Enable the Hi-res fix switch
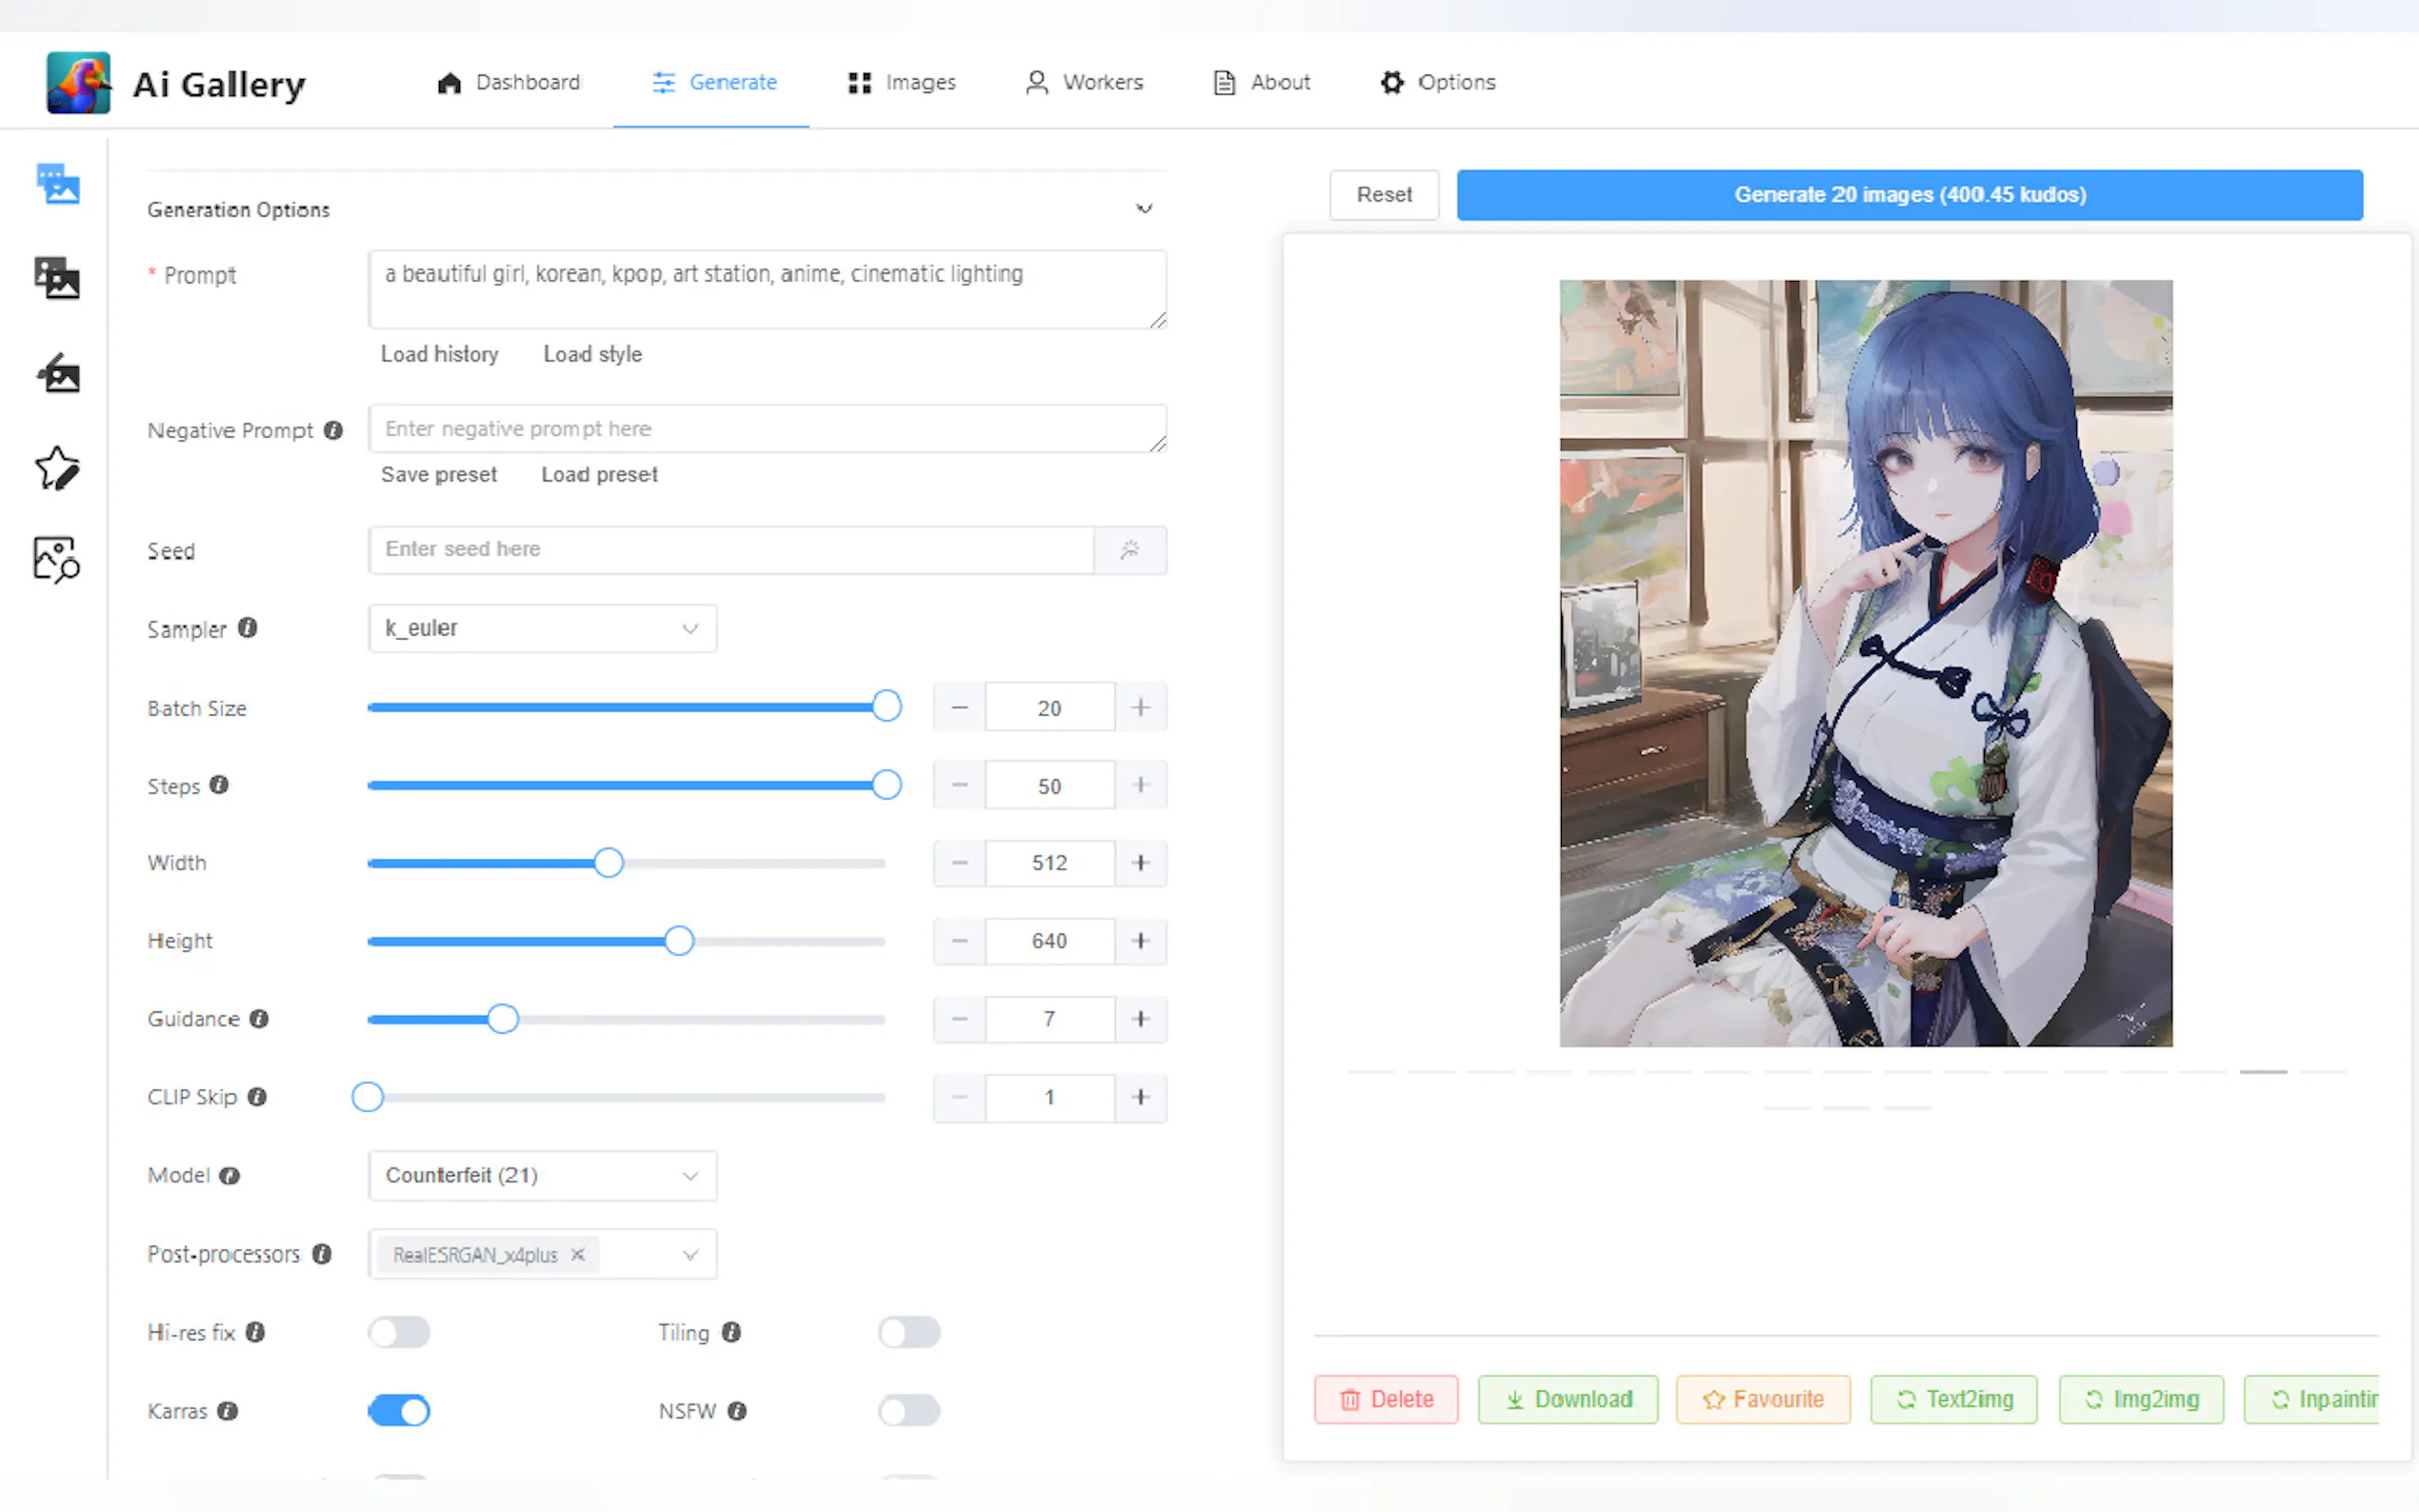Screen dimensions: 2419x1512 399,1332
